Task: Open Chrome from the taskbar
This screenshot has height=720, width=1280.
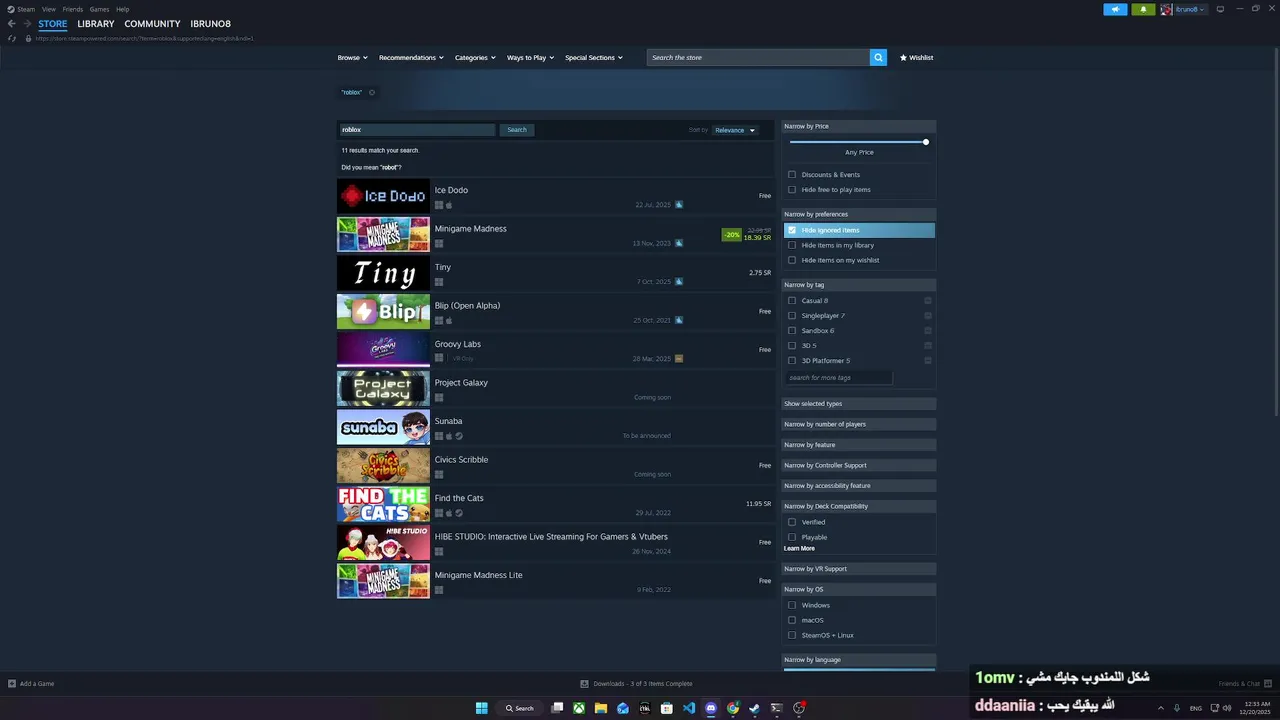Action: [733, 708]
